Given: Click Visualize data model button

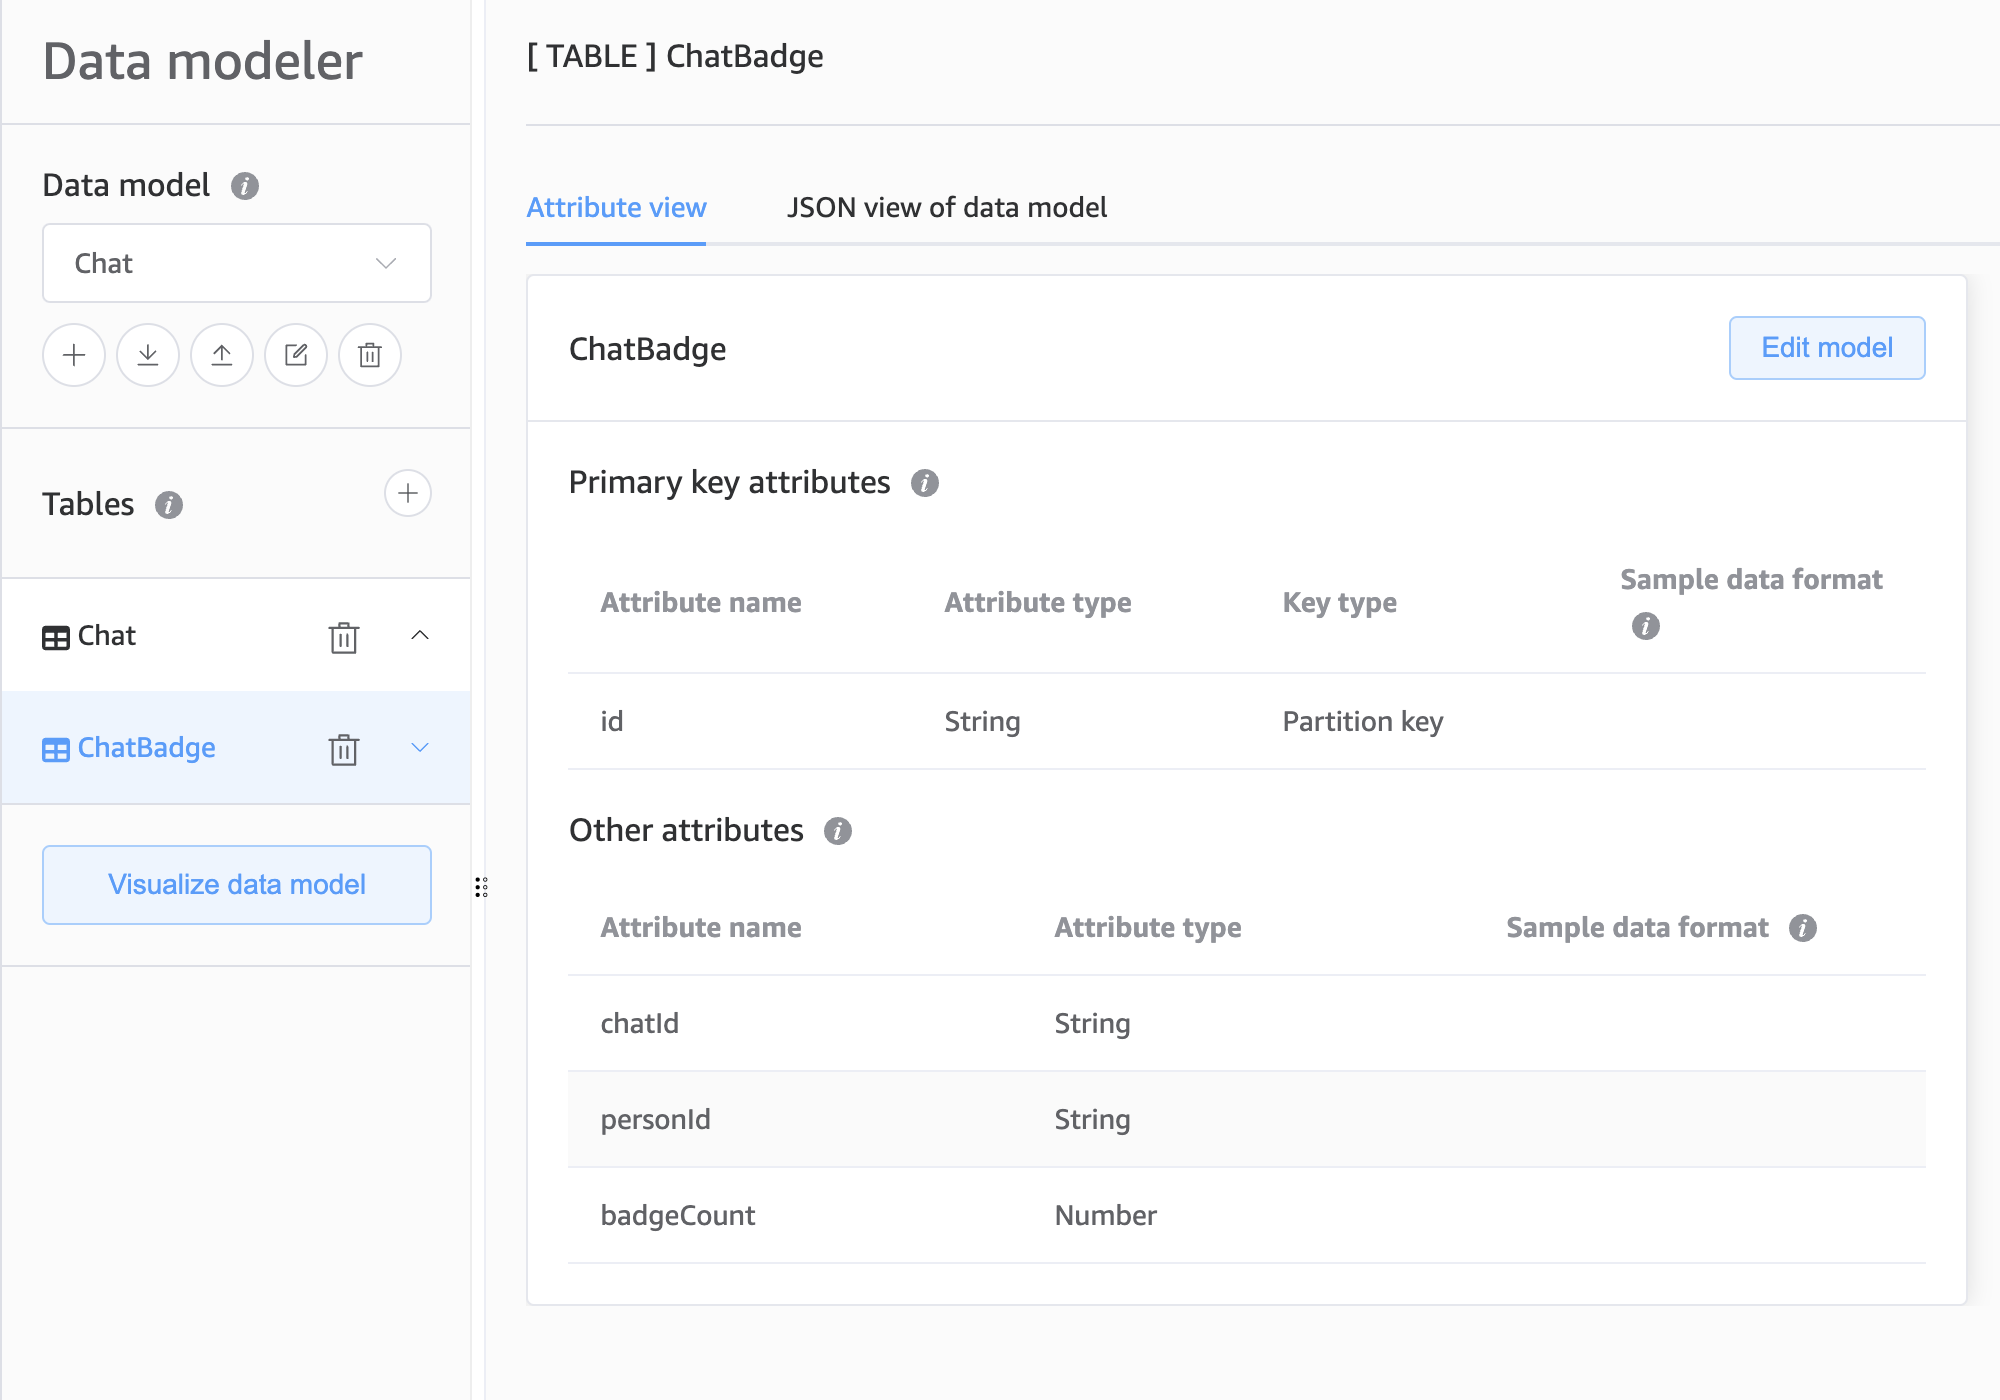Looking at the screenshot, I should click(237, 885).
